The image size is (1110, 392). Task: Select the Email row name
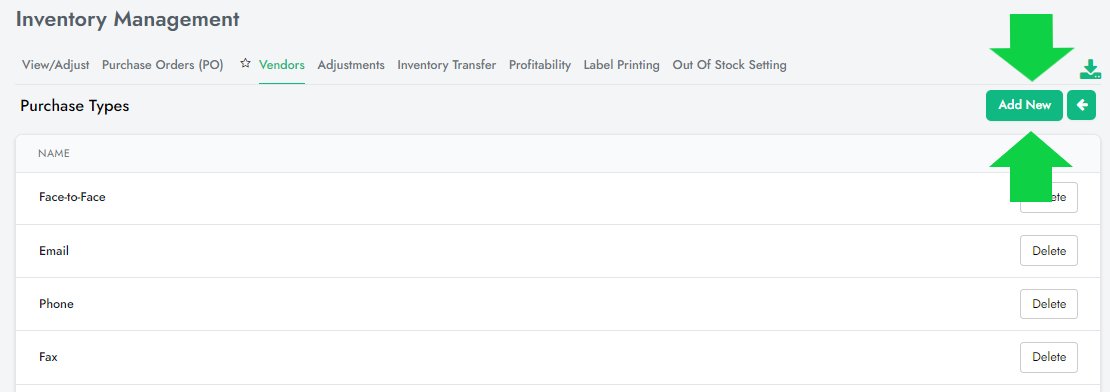tap(54, 250)
